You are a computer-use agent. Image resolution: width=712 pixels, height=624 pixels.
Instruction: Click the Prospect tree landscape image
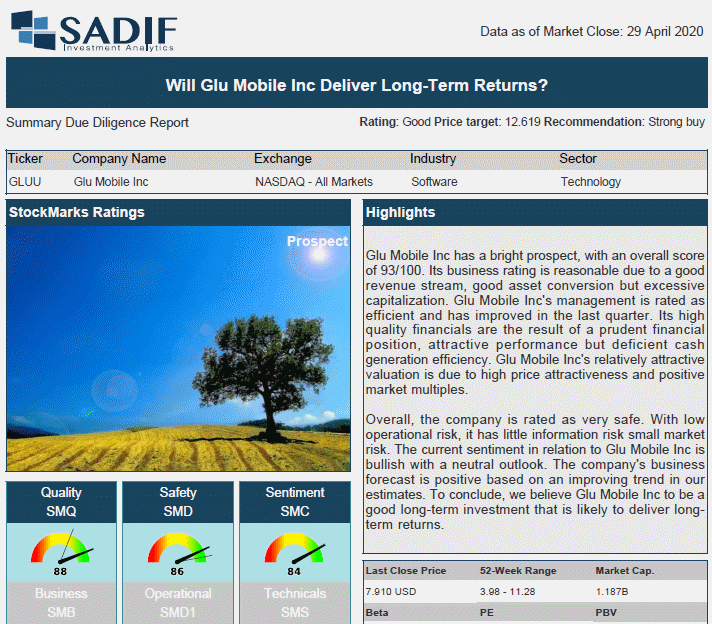tap(178, 348)
